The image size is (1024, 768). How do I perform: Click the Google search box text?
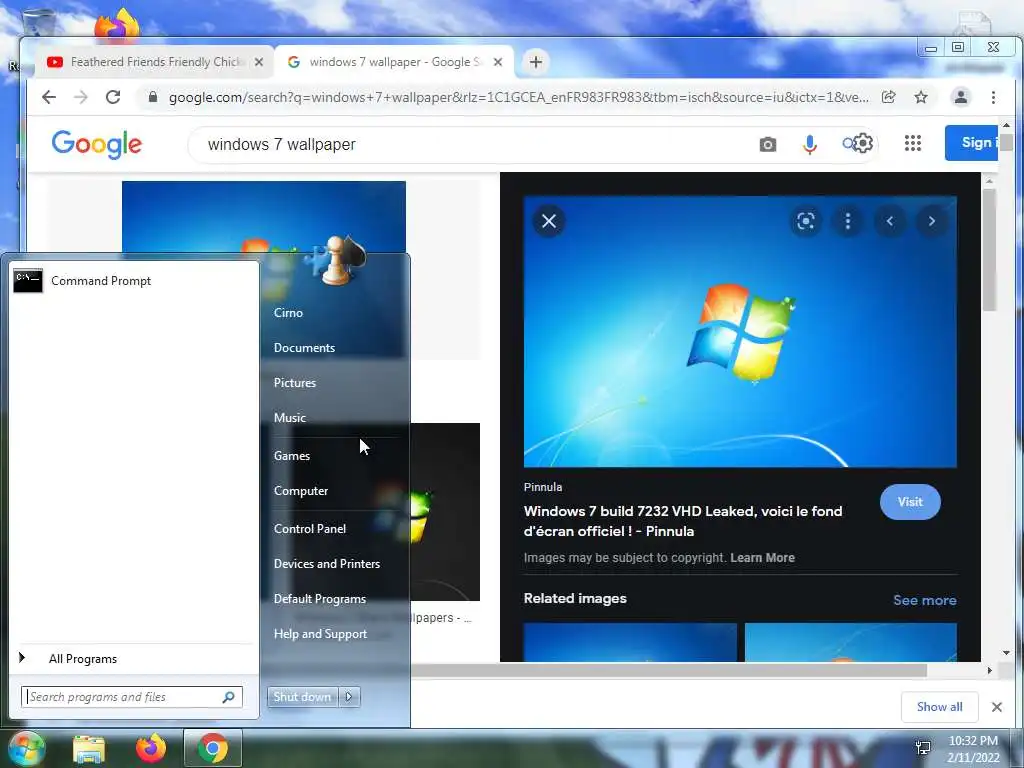click(281, 144)
